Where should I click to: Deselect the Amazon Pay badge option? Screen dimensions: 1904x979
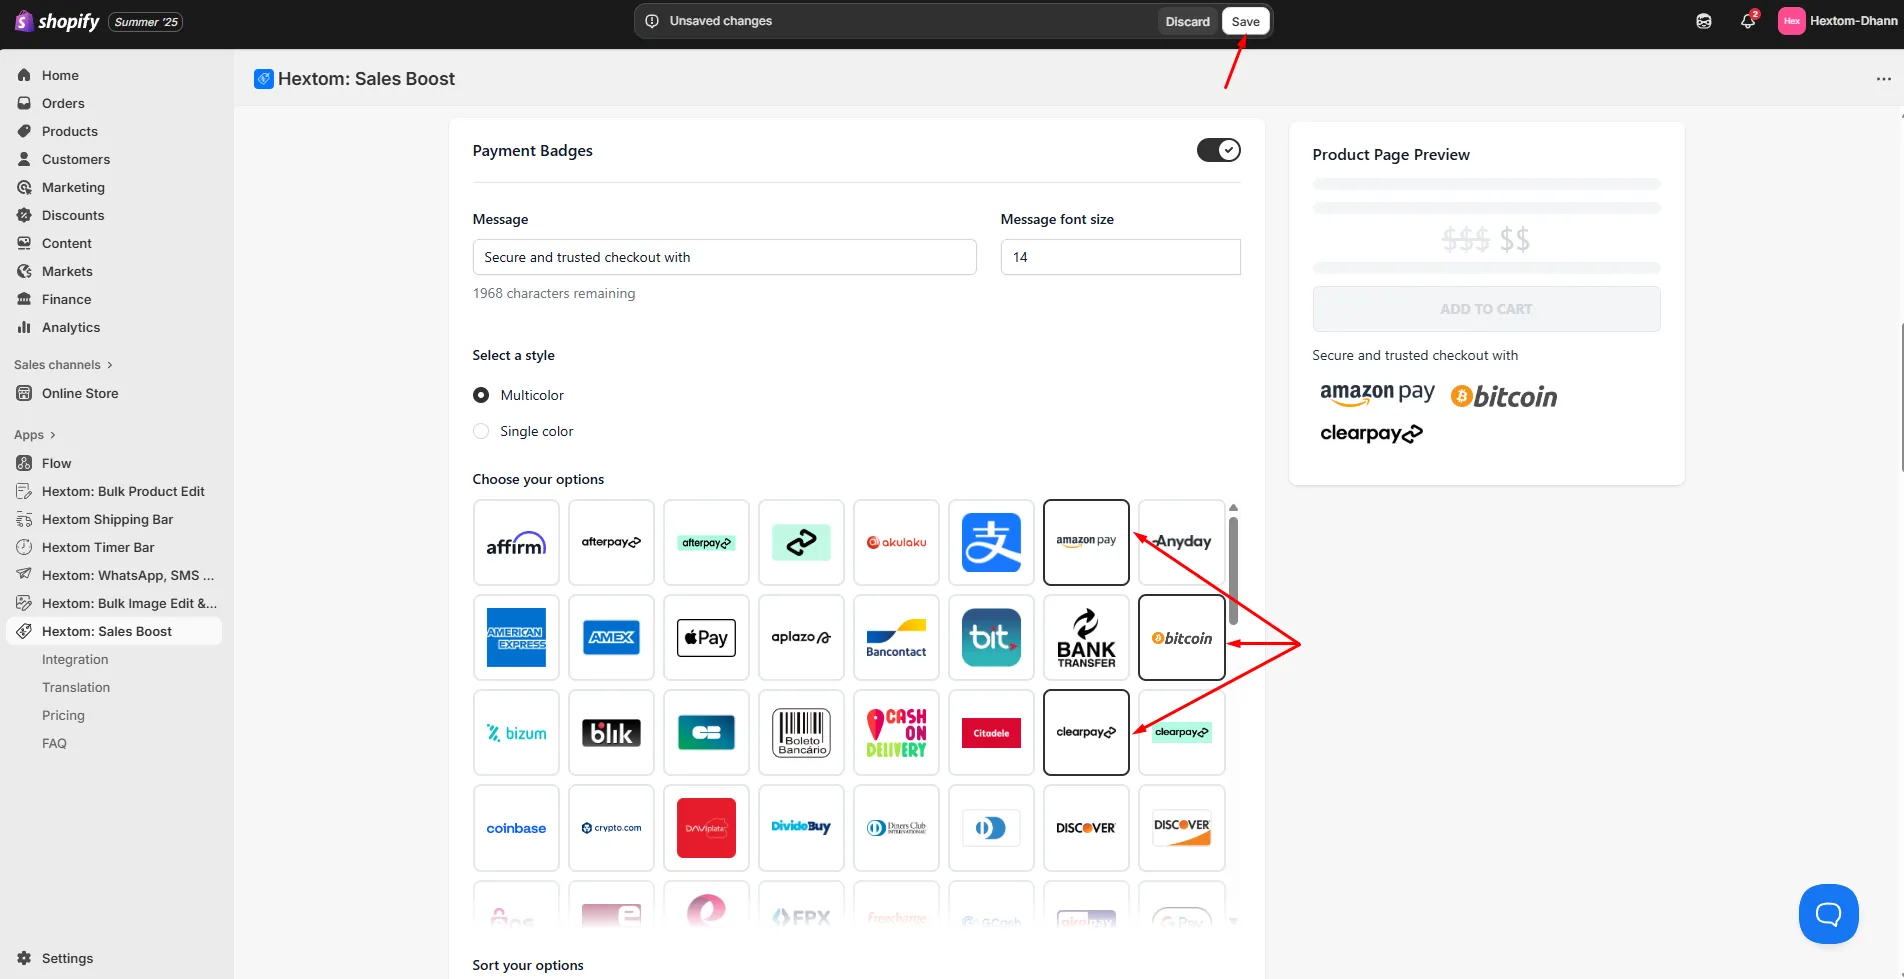tap(1086, 542)
